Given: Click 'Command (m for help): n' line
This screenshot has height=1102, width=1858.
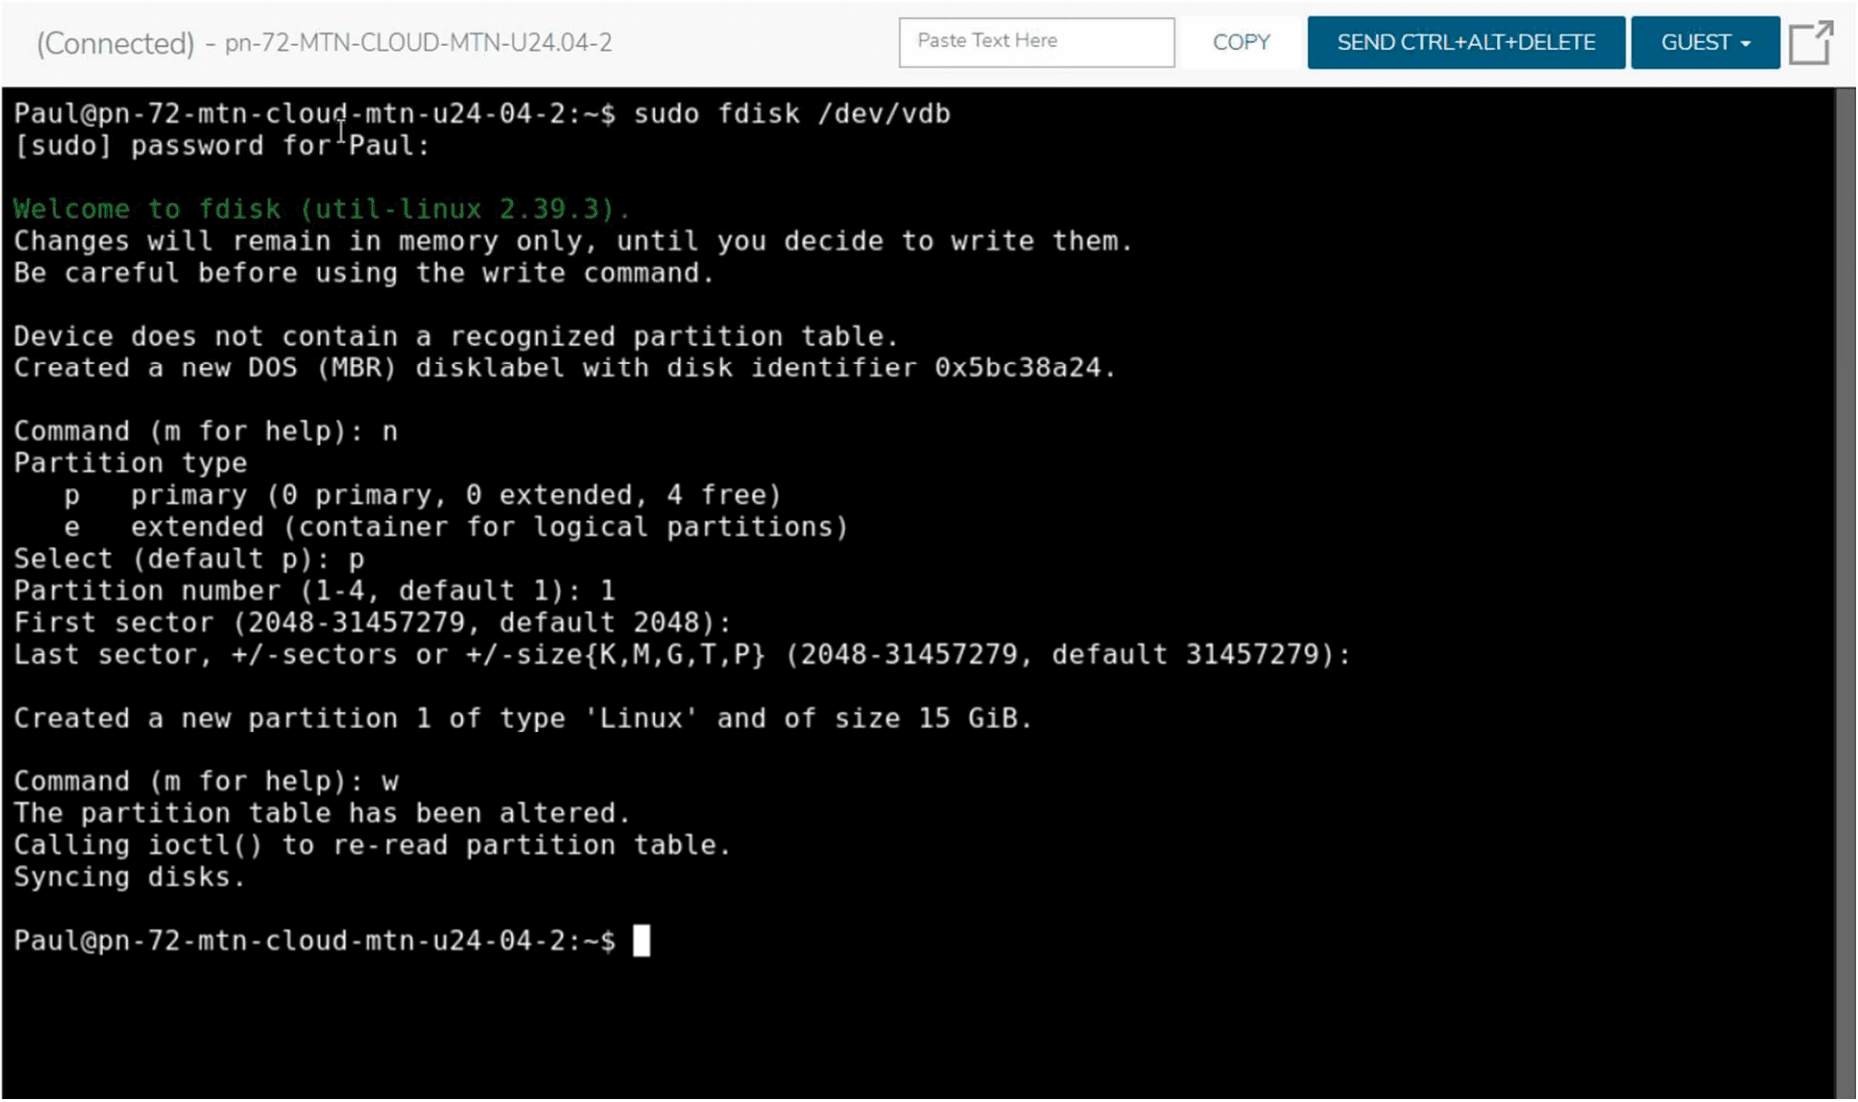Looking at the screenshot, I should [x=206, y=432].
